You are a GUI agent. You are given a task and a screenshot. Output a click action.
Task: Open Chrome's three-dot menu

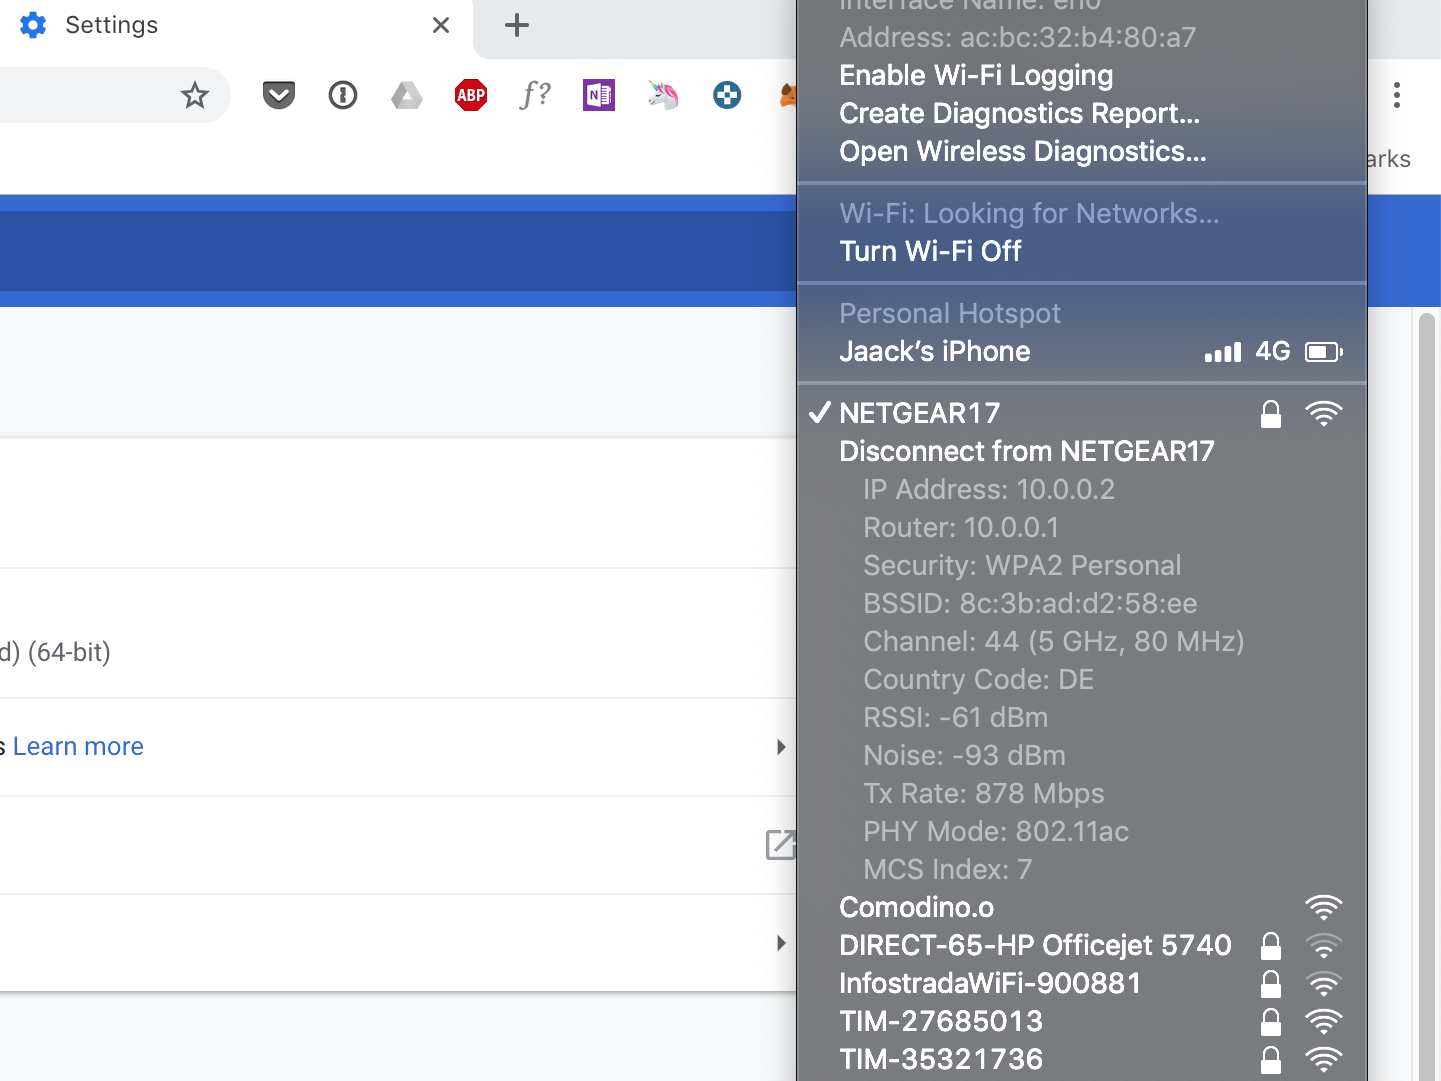point(1397,96)
